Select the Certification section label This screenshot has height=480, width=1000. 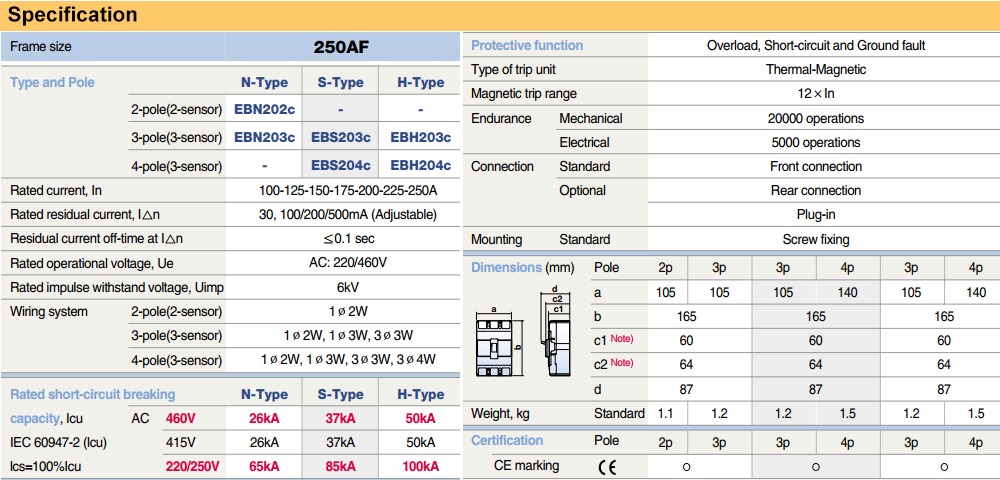(x=507, y=440)
